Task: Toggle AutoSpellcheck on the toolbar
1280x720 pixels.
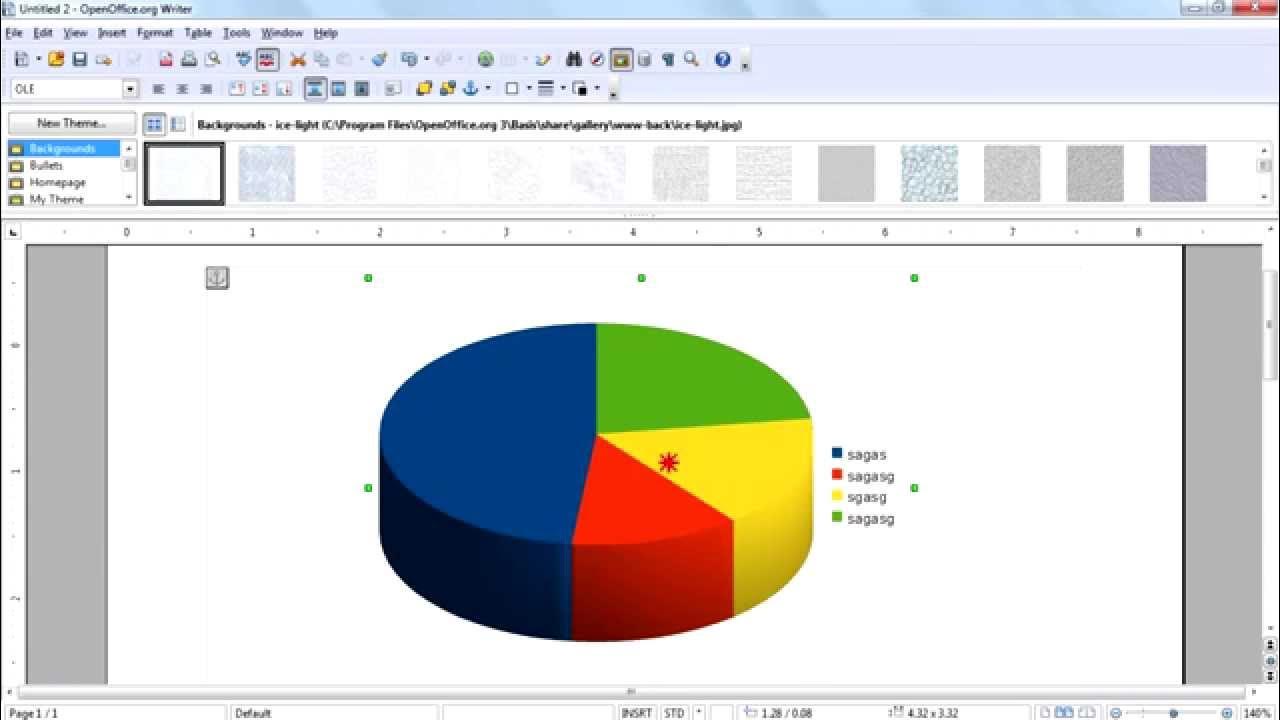Action: (x=267, y=59)
